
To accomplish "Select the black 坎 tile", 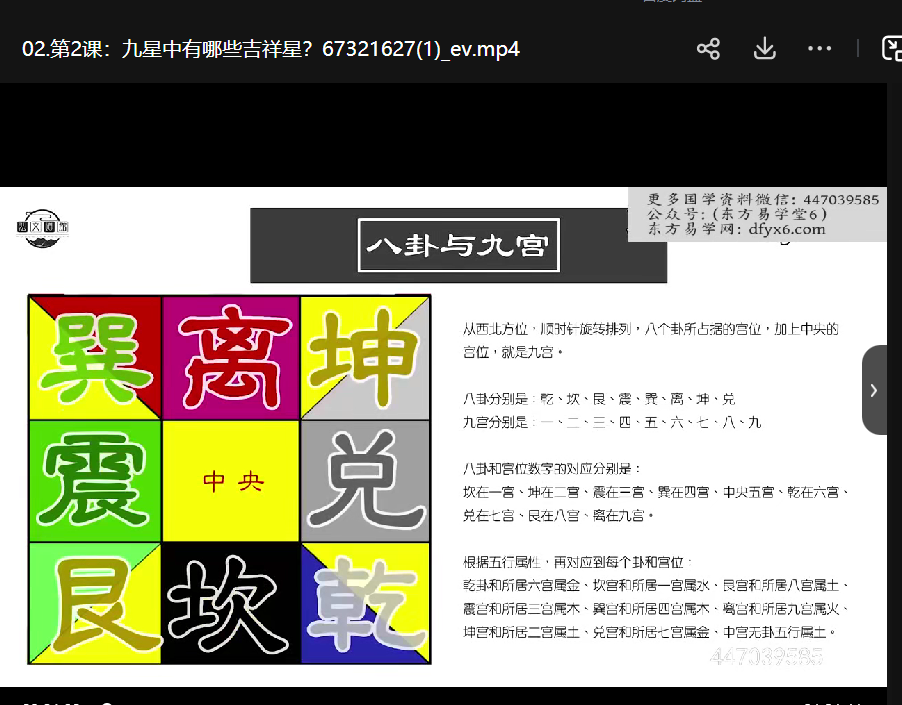I will click(231, 603).
